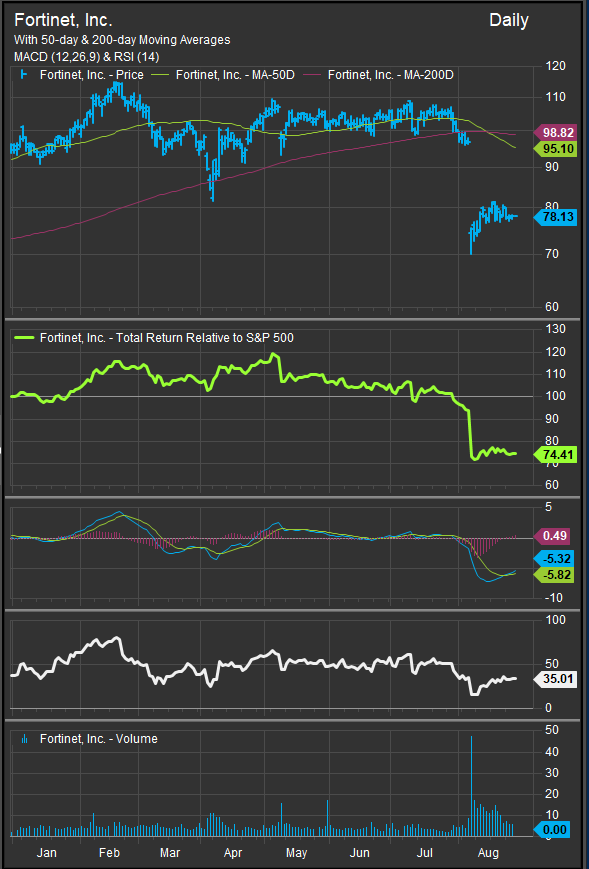Click the Daily interval label
Viewport: 589px width, 869px height.
click(x=509, y=21)
